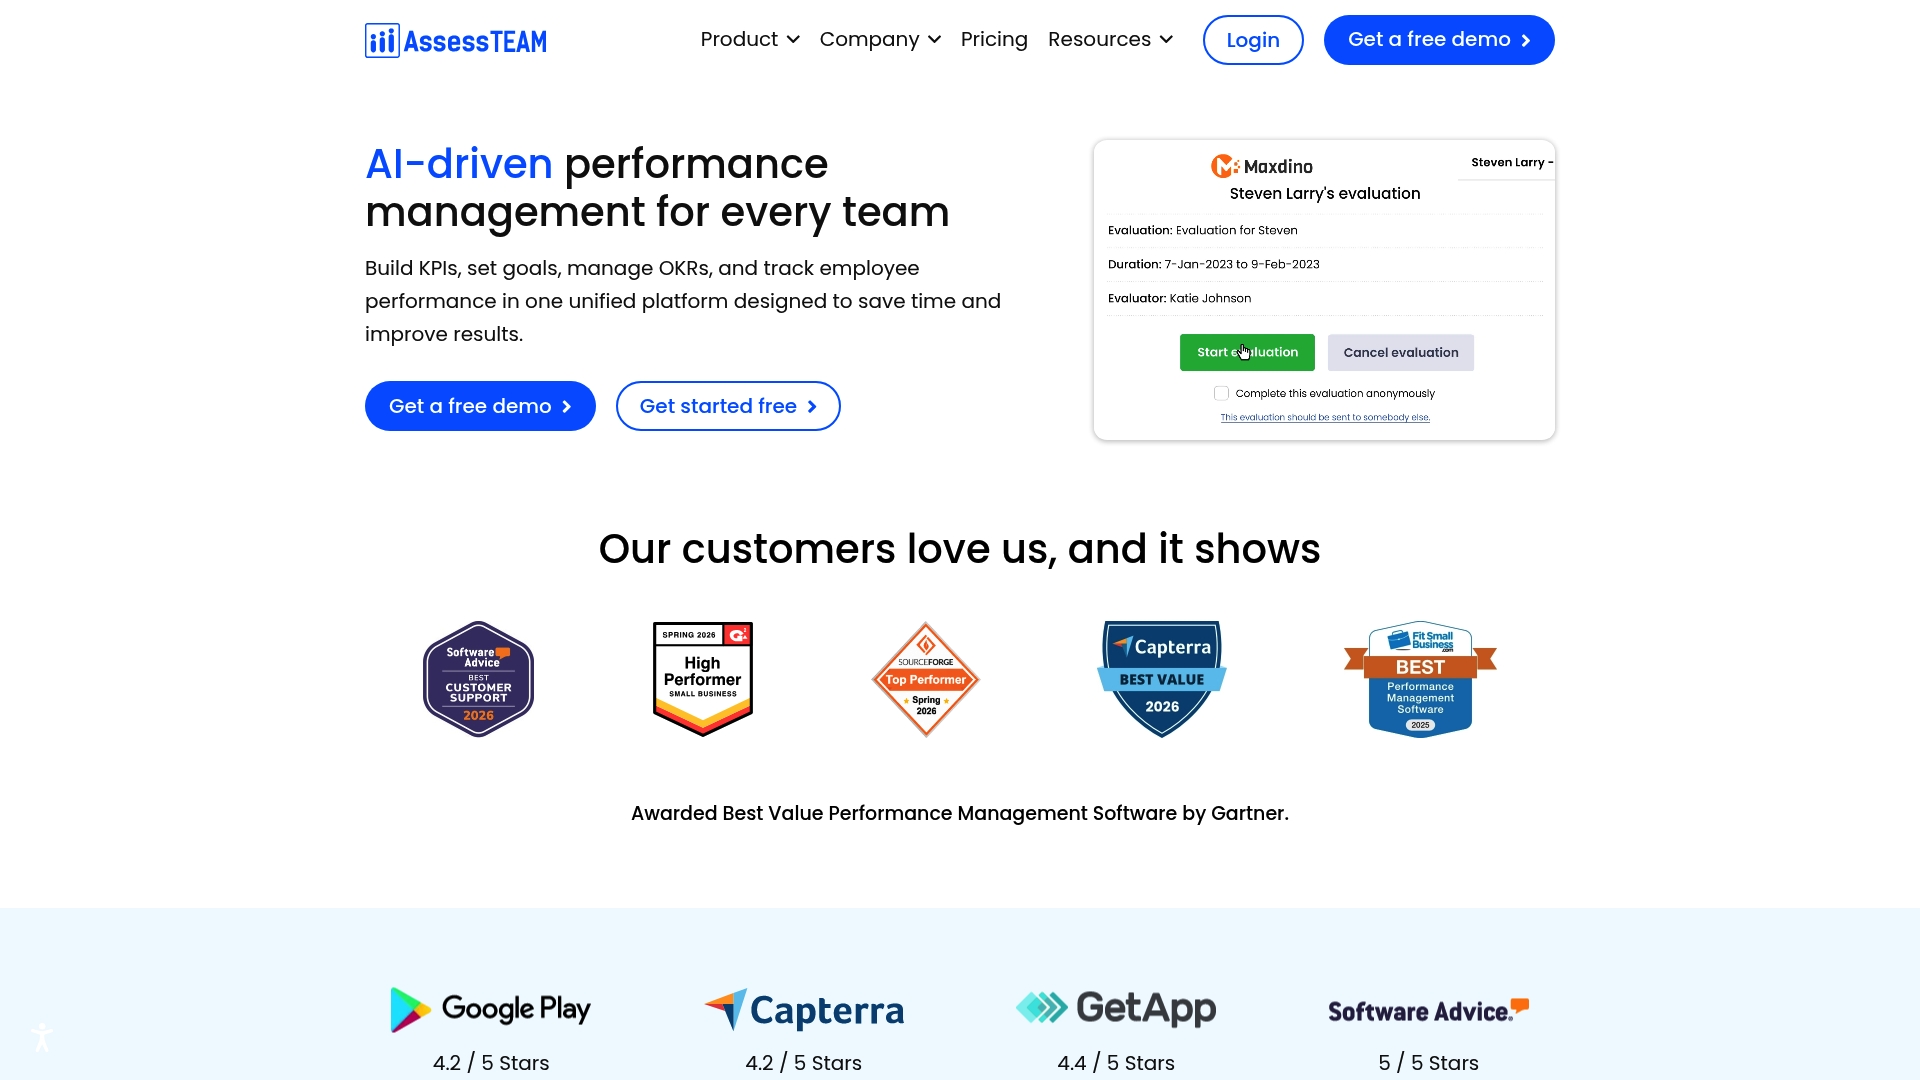Click the '4.4 / 5 Stars' GetApp rating
Image resolution: width=1920 pixels, height=1080 pixels.
click(x=1116, y=1063)
